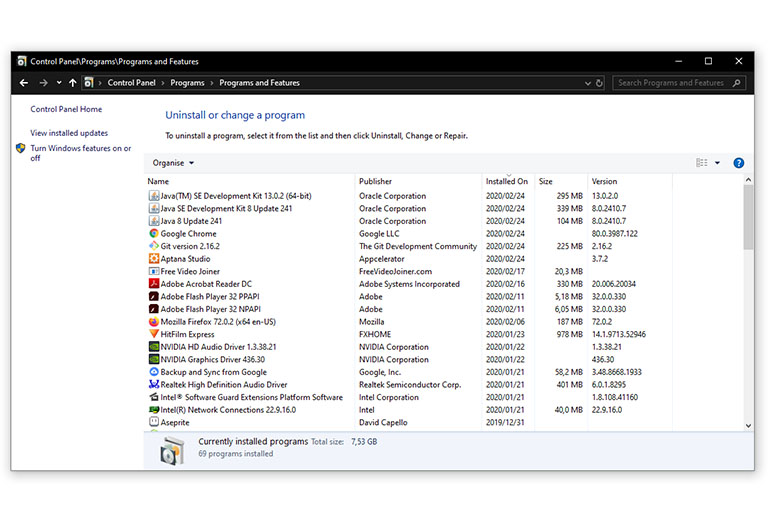Click the Back arrow in the navigation bar
The height and width of the screenshot is (512, 768).
(24, 83)
